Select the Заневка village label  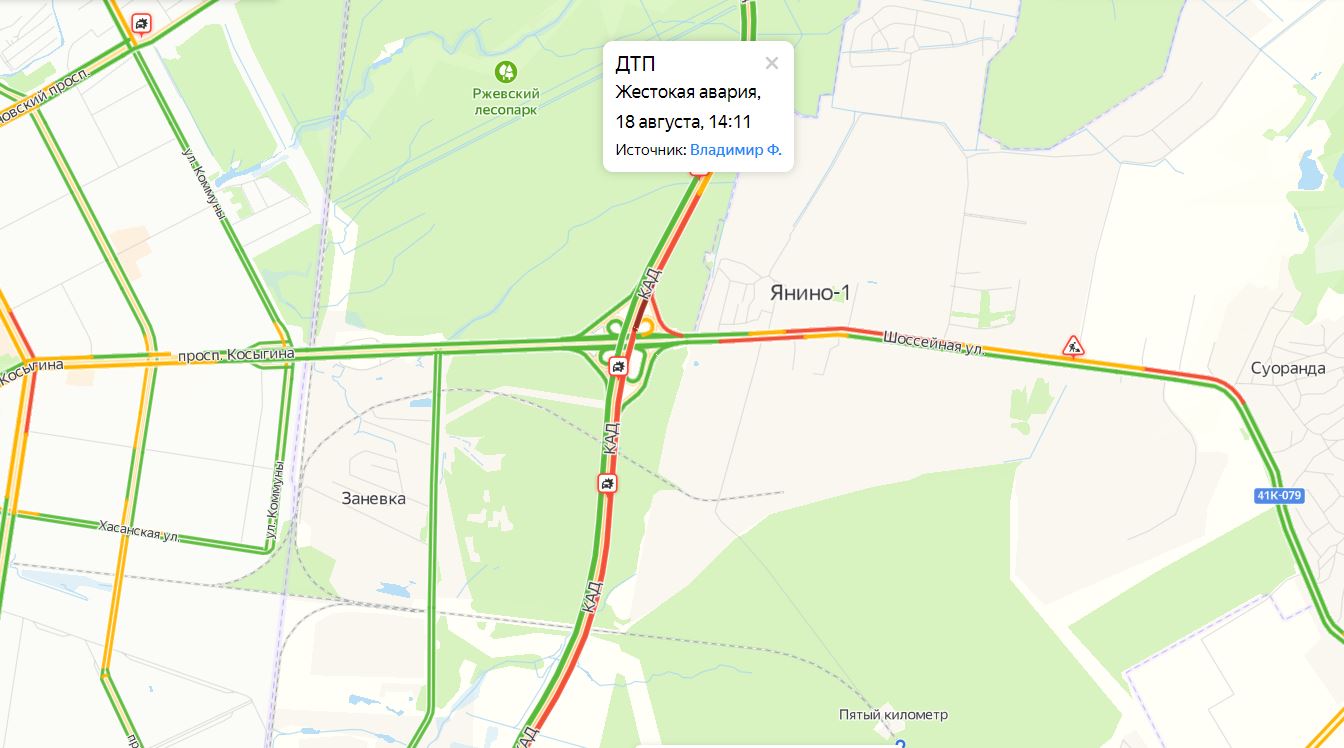[373, 498]
